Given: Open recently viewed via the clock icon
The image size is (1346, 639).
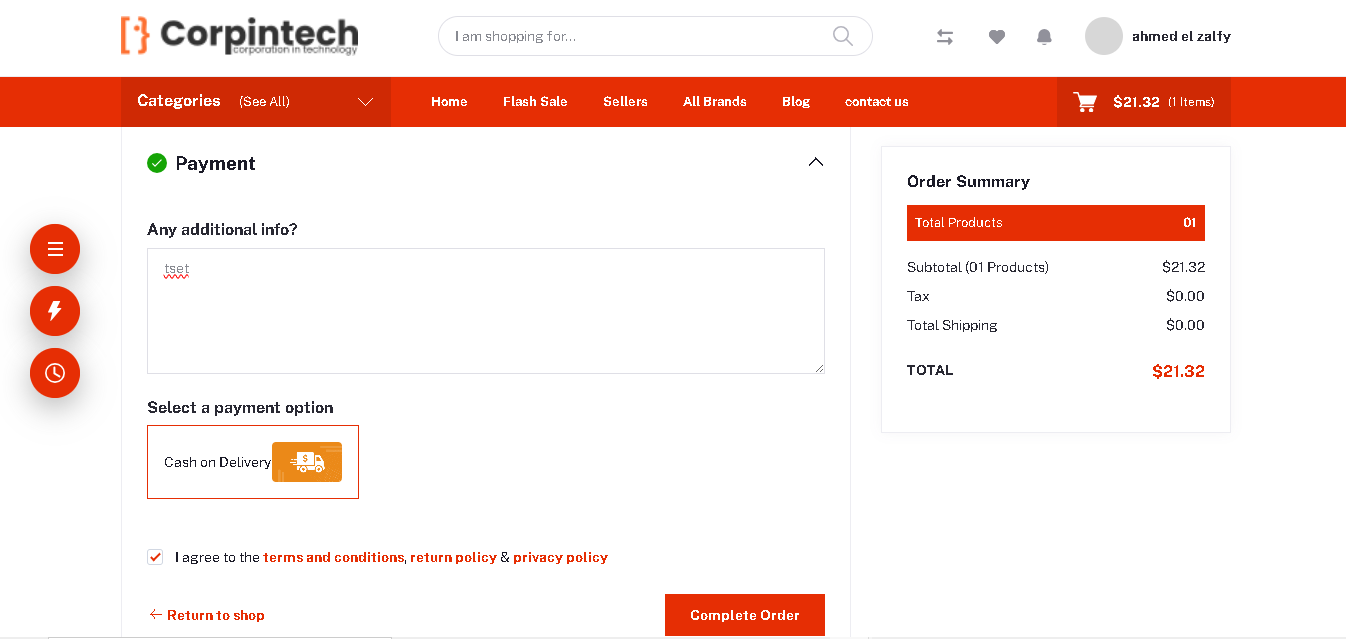Looking at the screenshot, I should [55, 373].
